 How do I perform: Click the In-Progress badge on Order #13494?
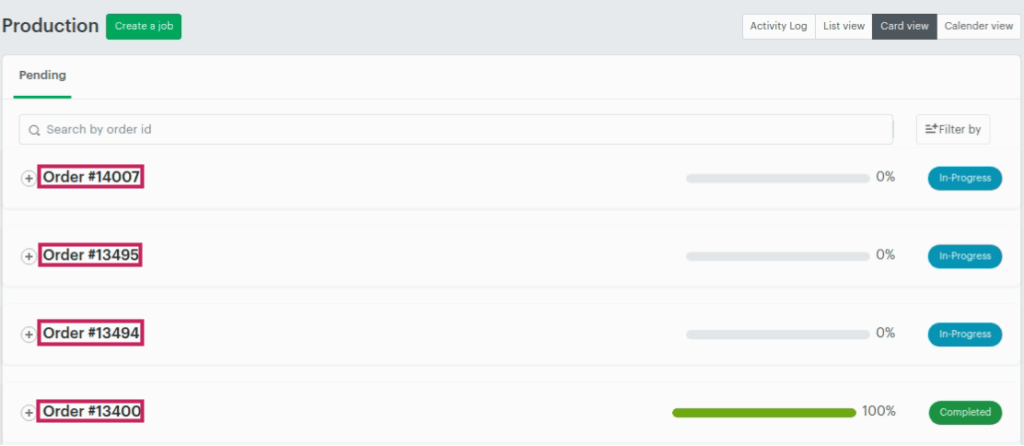point(965,334)
